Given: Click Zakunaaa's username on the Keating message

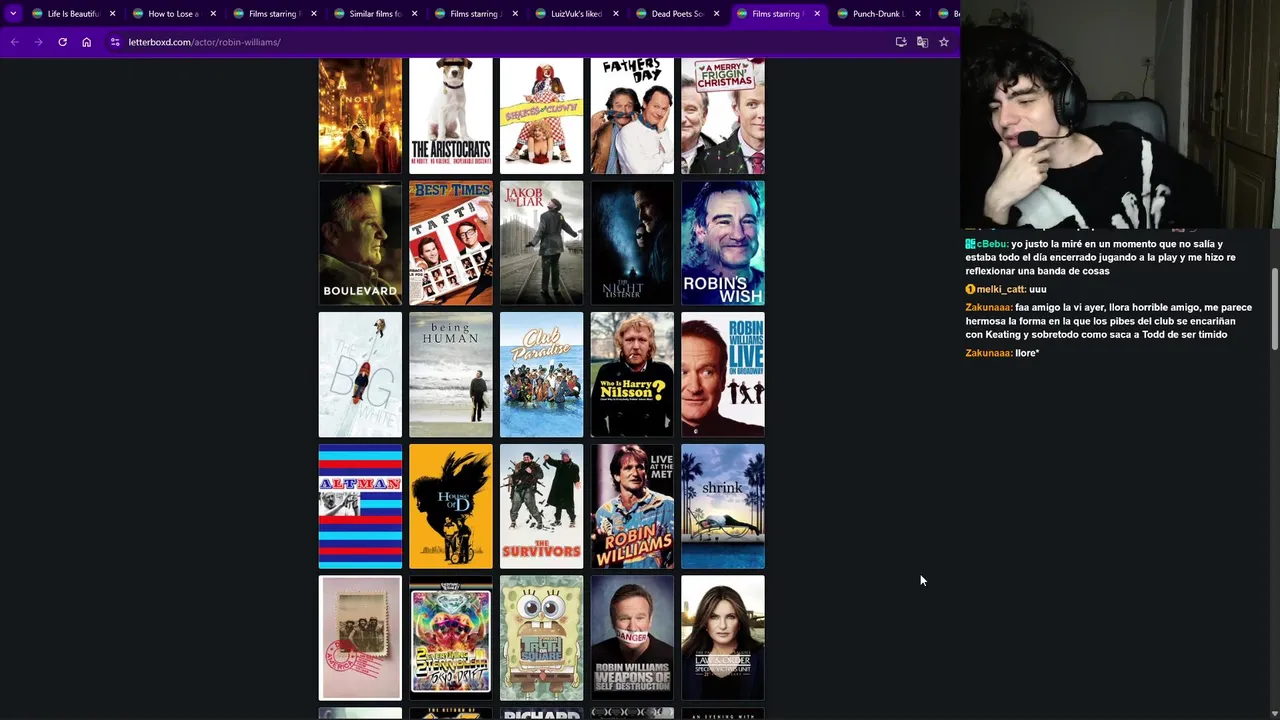Looking at the screenshot, I should [988, 308].
